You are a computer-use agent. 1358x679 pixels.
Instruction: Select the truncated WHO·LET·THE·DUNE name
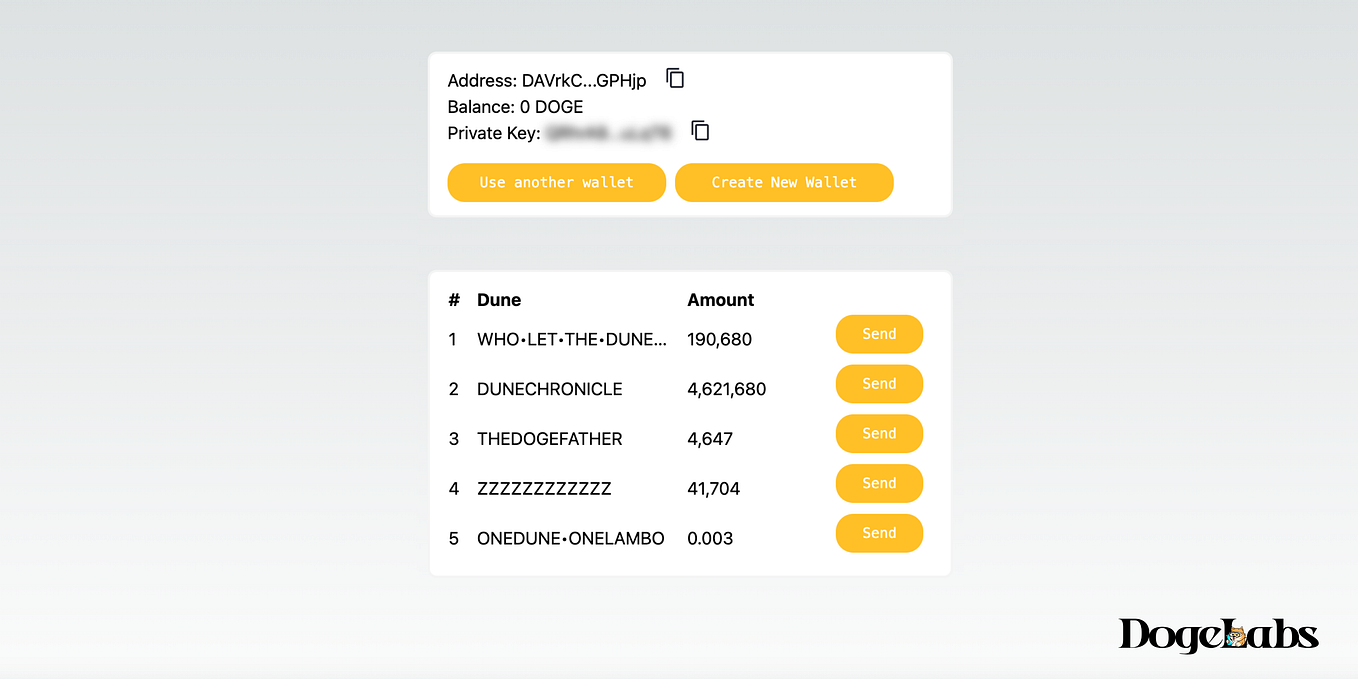click(571, 339)
